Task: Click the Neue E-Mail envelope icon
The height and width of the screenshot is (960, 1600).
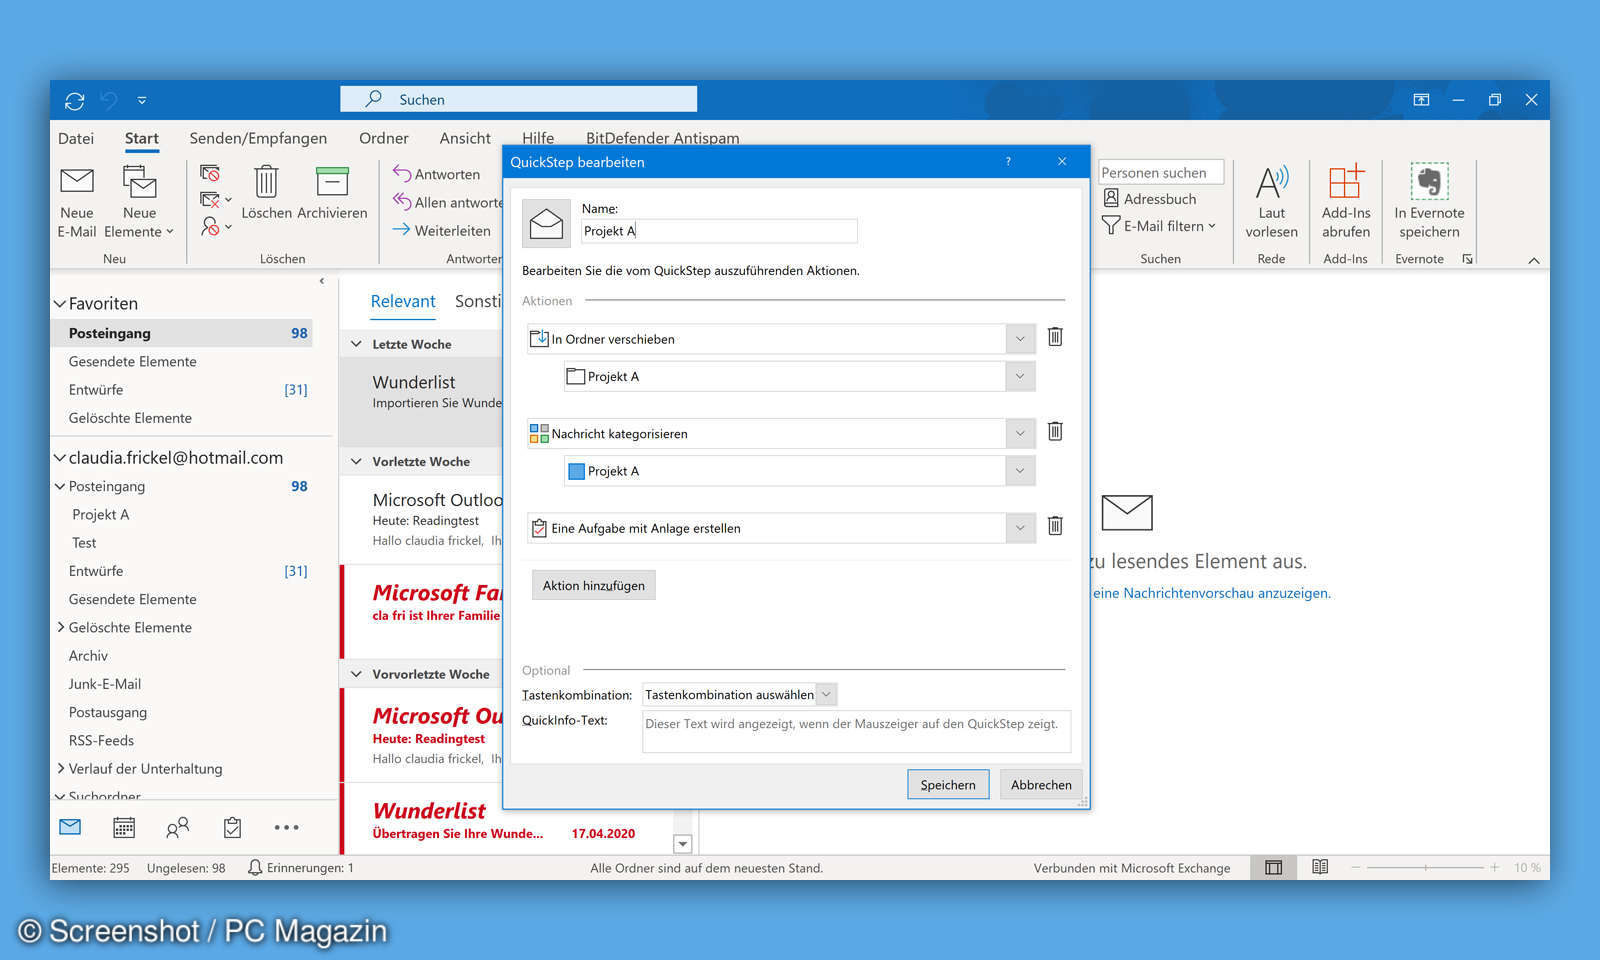Action: pyautogui.click(x=77, y=182)
